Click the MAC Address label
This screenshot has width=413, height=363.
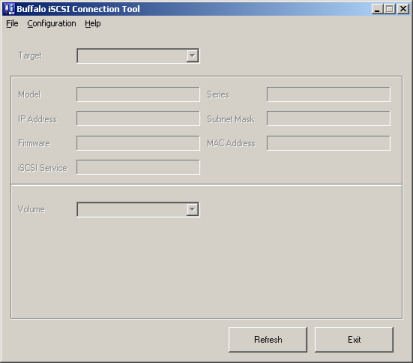pos(231,143)
